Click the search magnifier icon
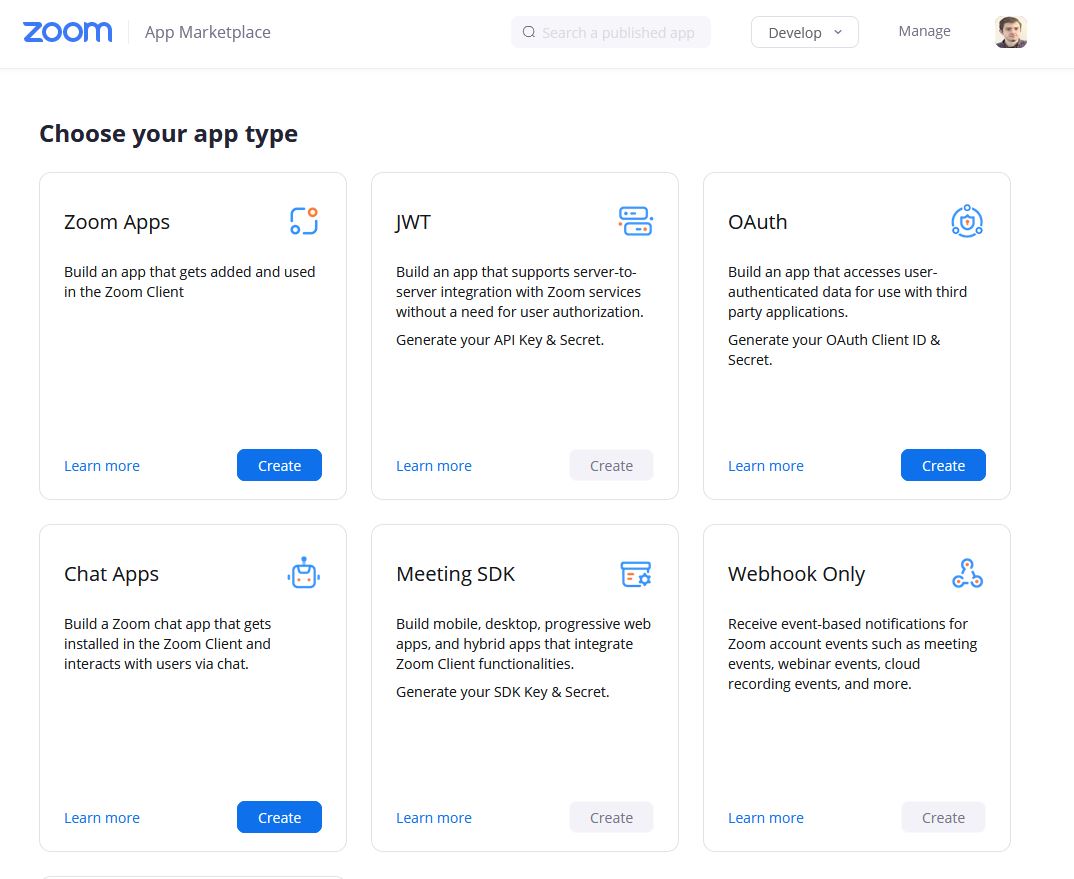Image resolution: width=1074 pixels, height=879 pixels. pyautogui.click(x=529, y=32)
